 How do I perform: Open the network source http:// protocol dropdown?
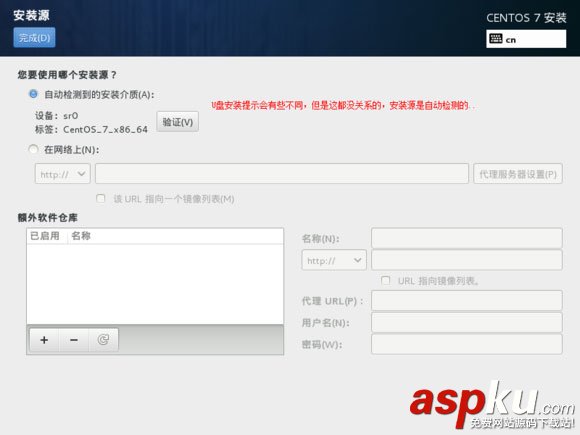(63, 173)
